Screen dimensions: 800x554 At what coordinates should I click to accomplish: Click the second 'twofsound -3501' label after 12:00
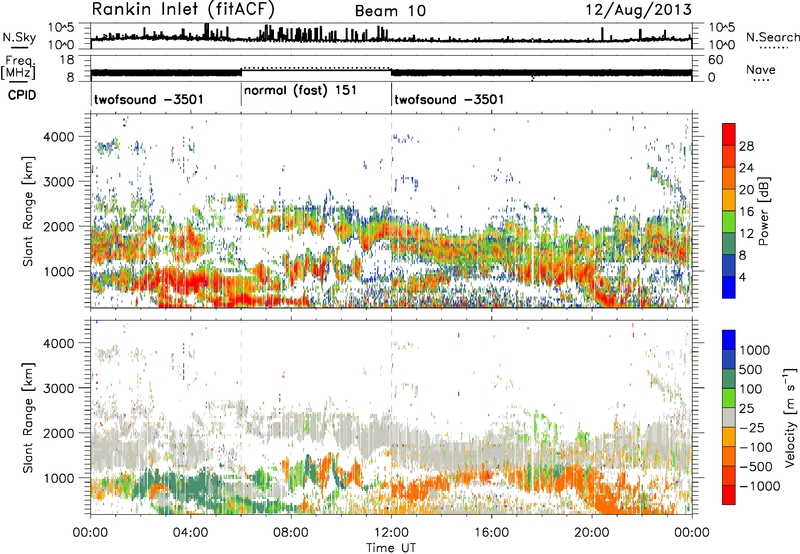click(449, 99)
